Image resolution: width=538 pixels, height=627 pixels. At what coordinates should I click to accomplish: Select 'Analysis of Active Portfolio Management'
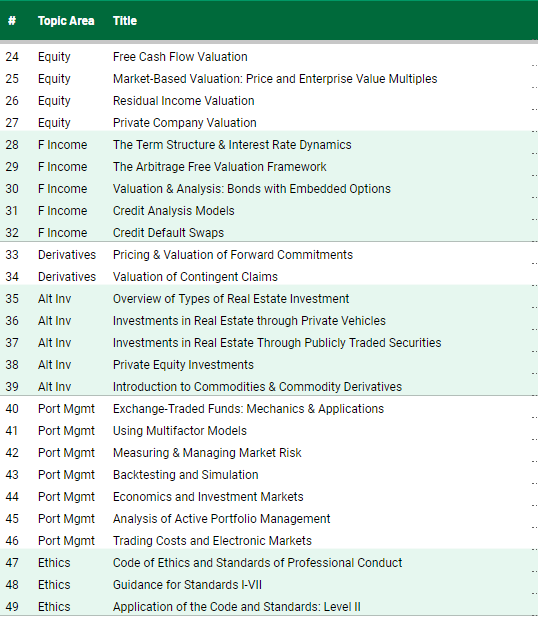(222, 519)
